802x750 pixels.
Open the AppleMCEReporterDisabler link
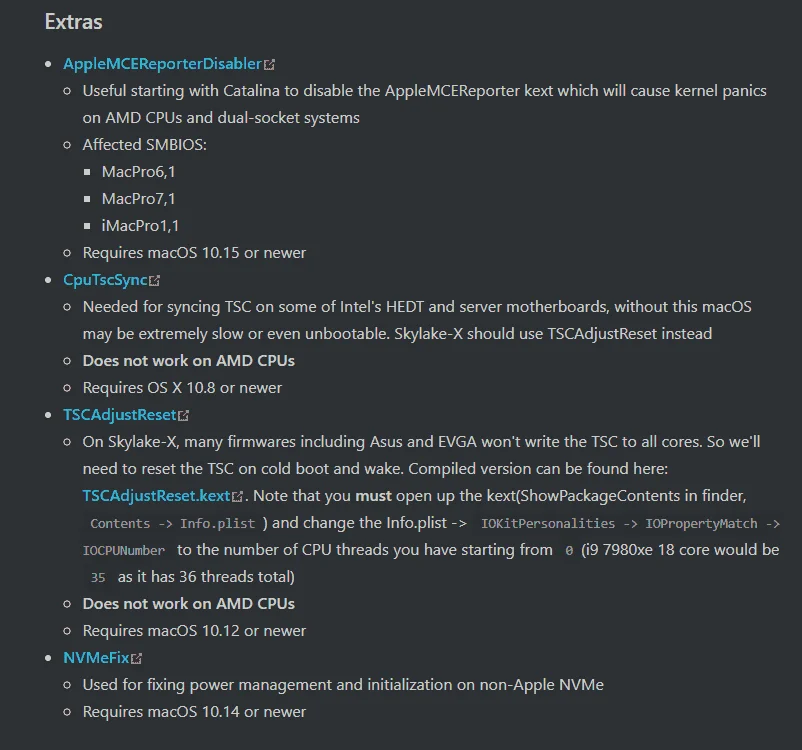tap(162, 64)
